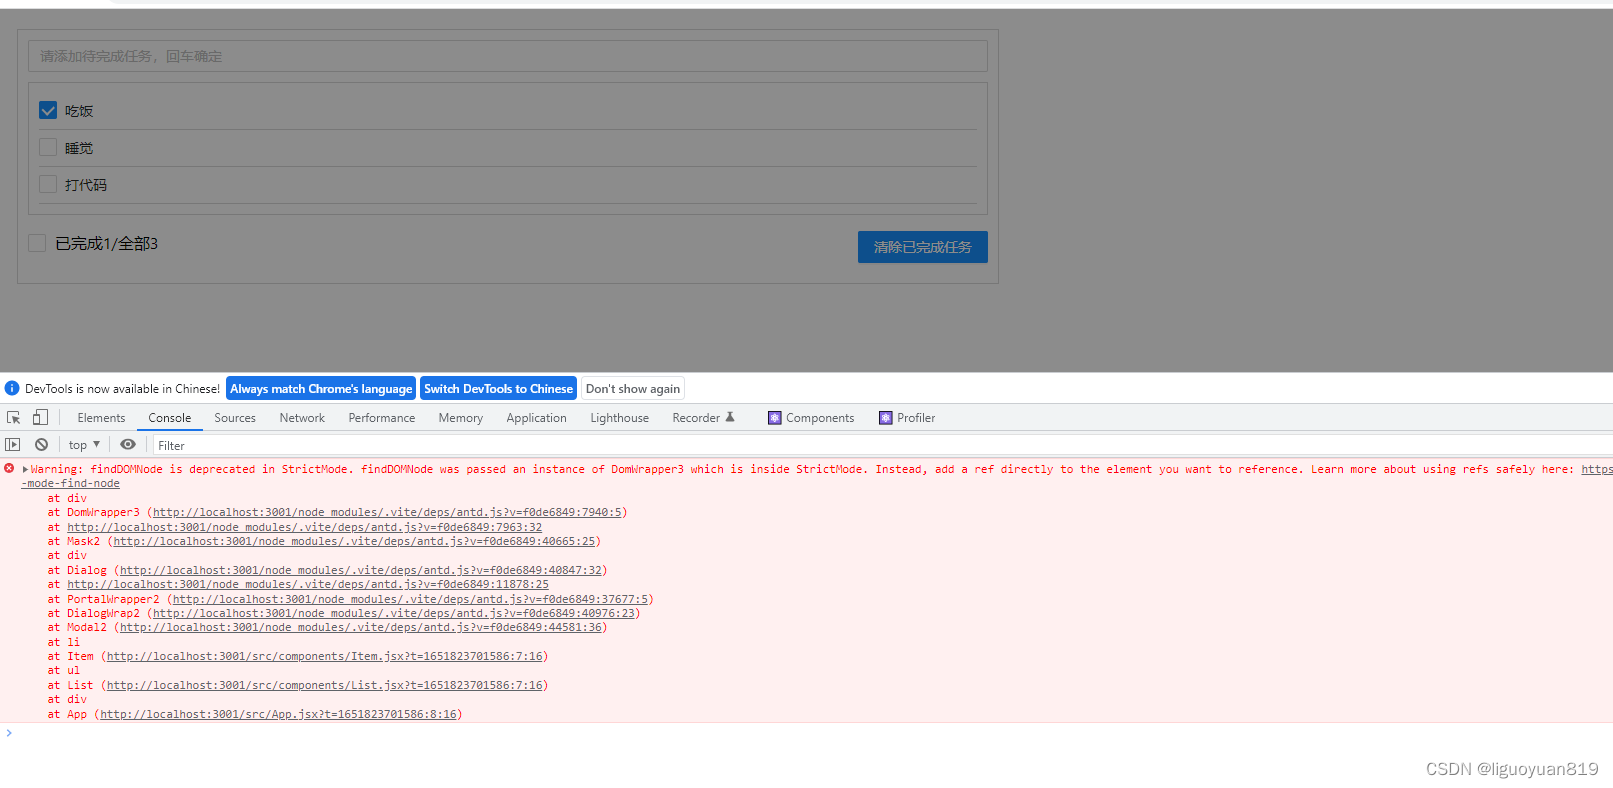Screen dimensions: 1613x788
Task: Click the red error icon in console
Action: click(9, 469)
